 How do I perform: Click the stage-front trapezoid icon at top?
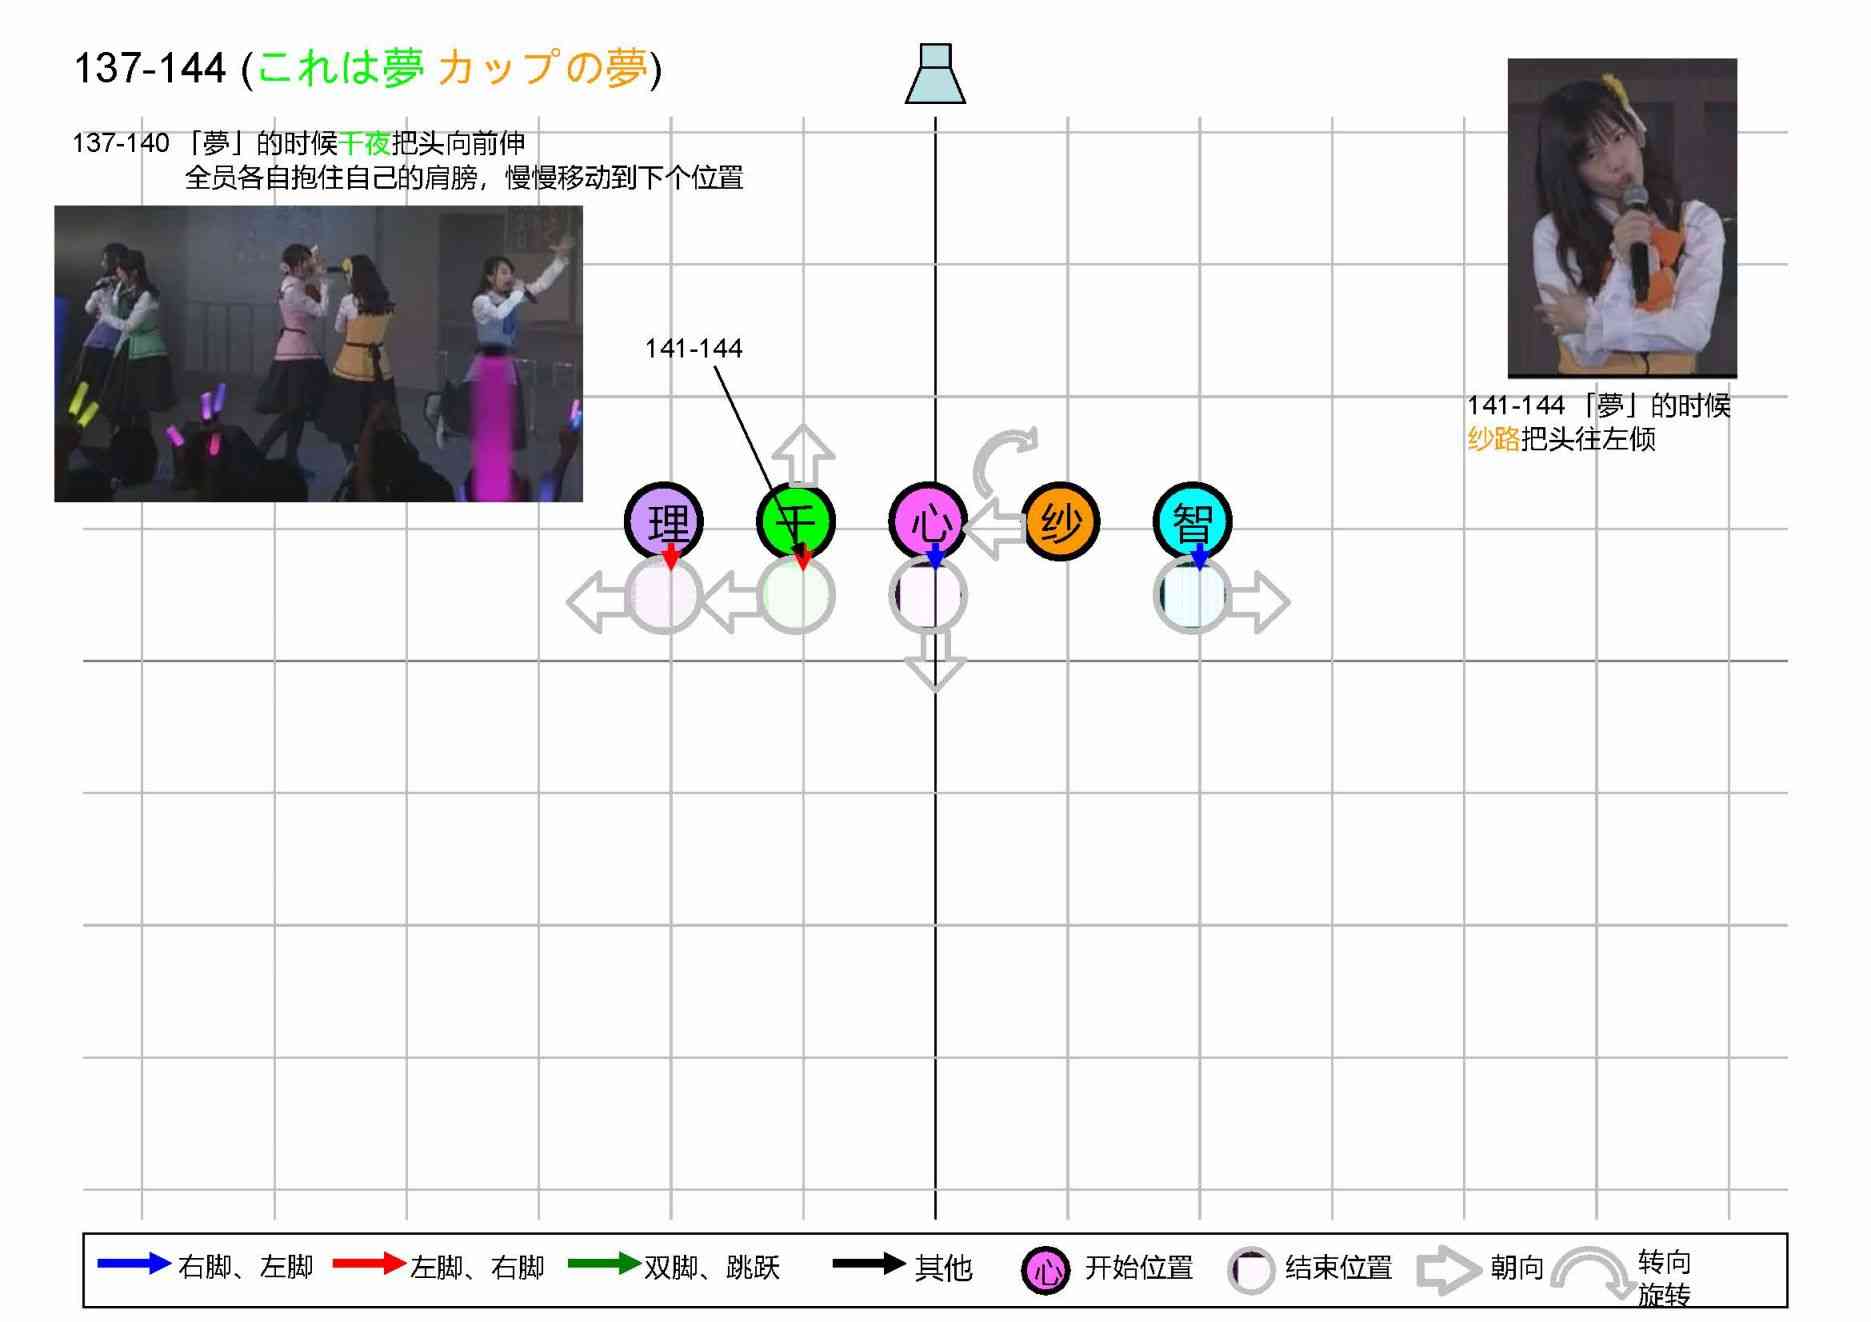click(x=935, y=74)
